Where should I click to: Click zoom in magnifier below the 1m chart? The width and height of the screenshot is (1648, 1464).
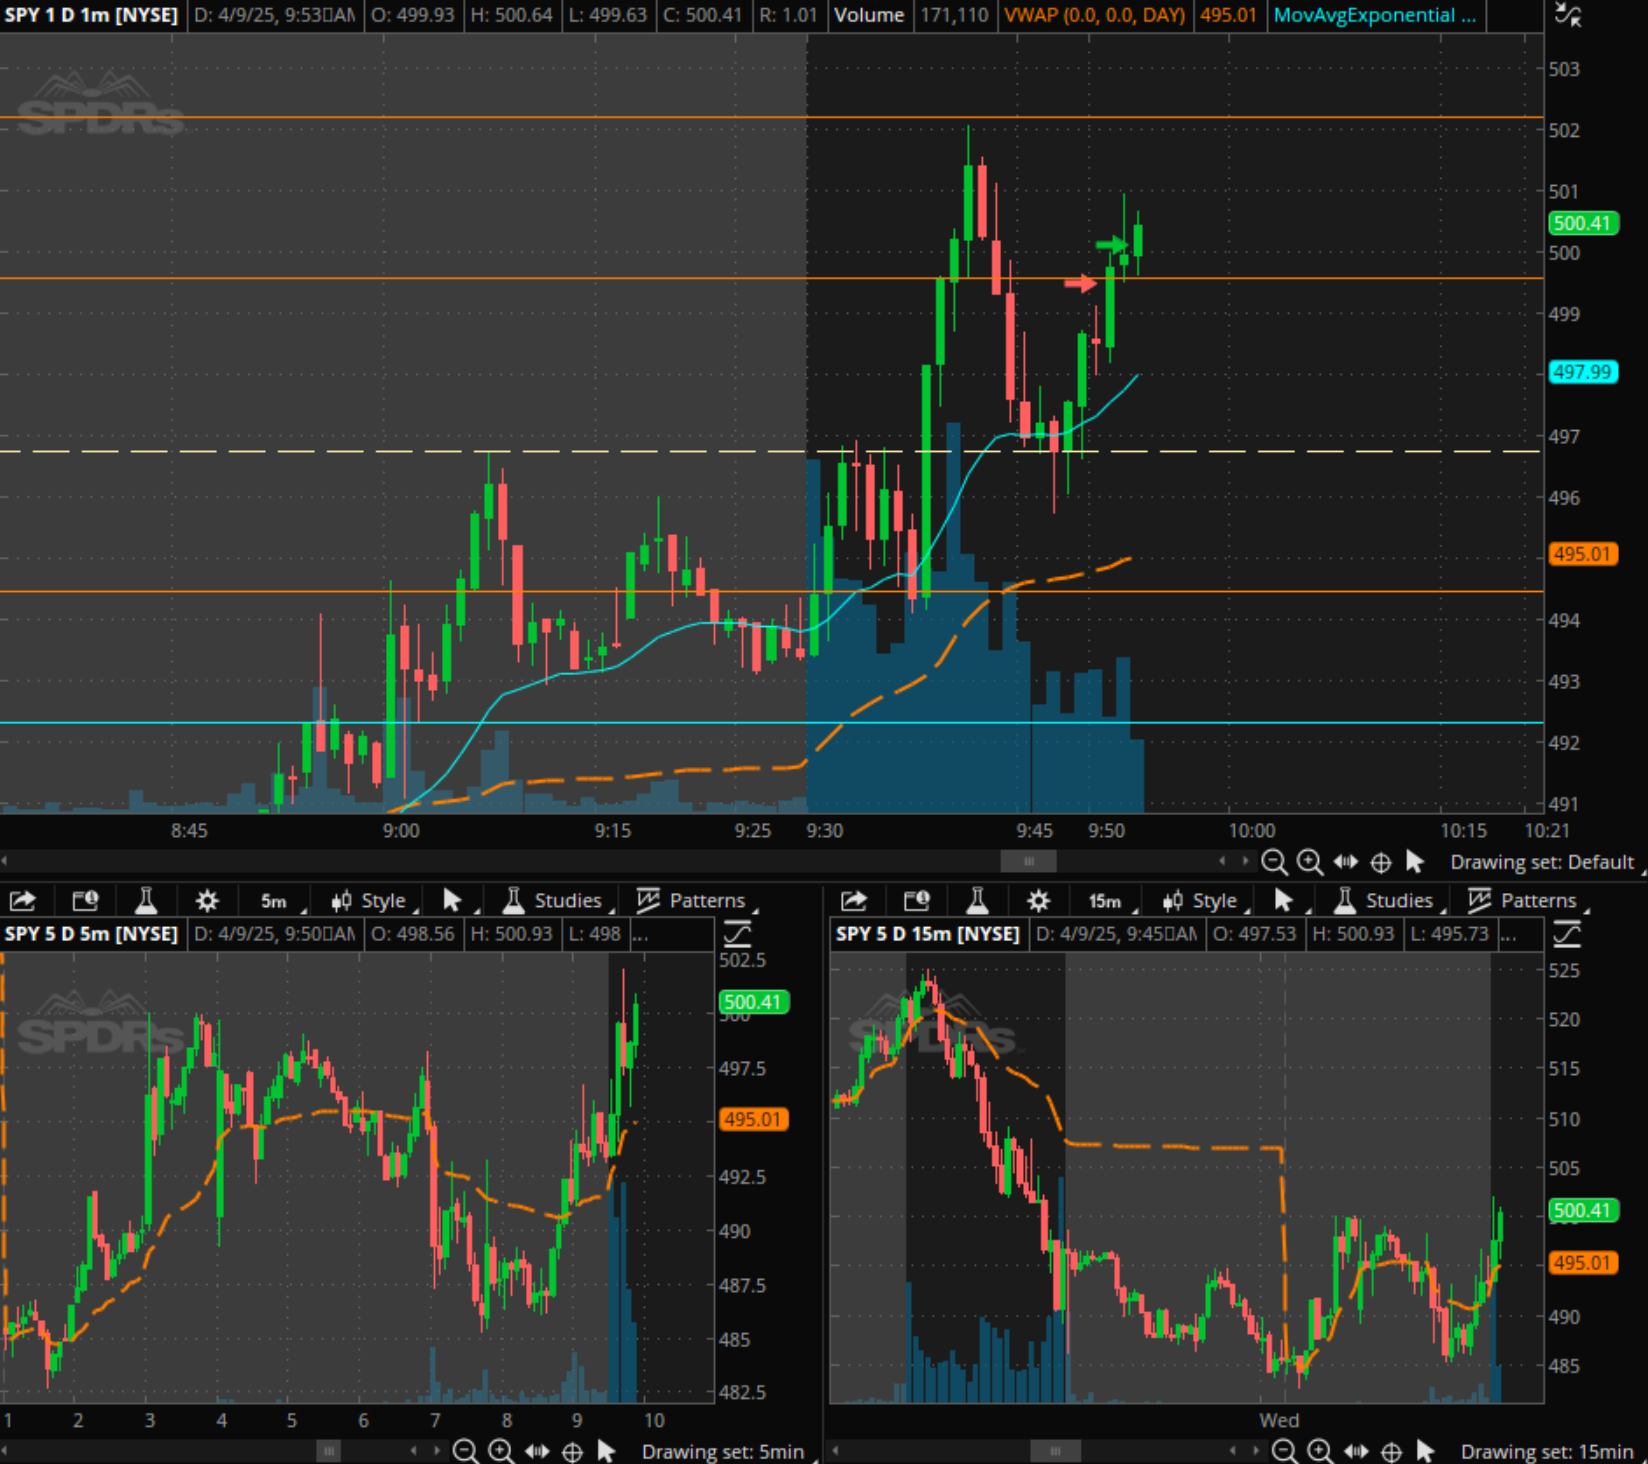coord(1309,862)
